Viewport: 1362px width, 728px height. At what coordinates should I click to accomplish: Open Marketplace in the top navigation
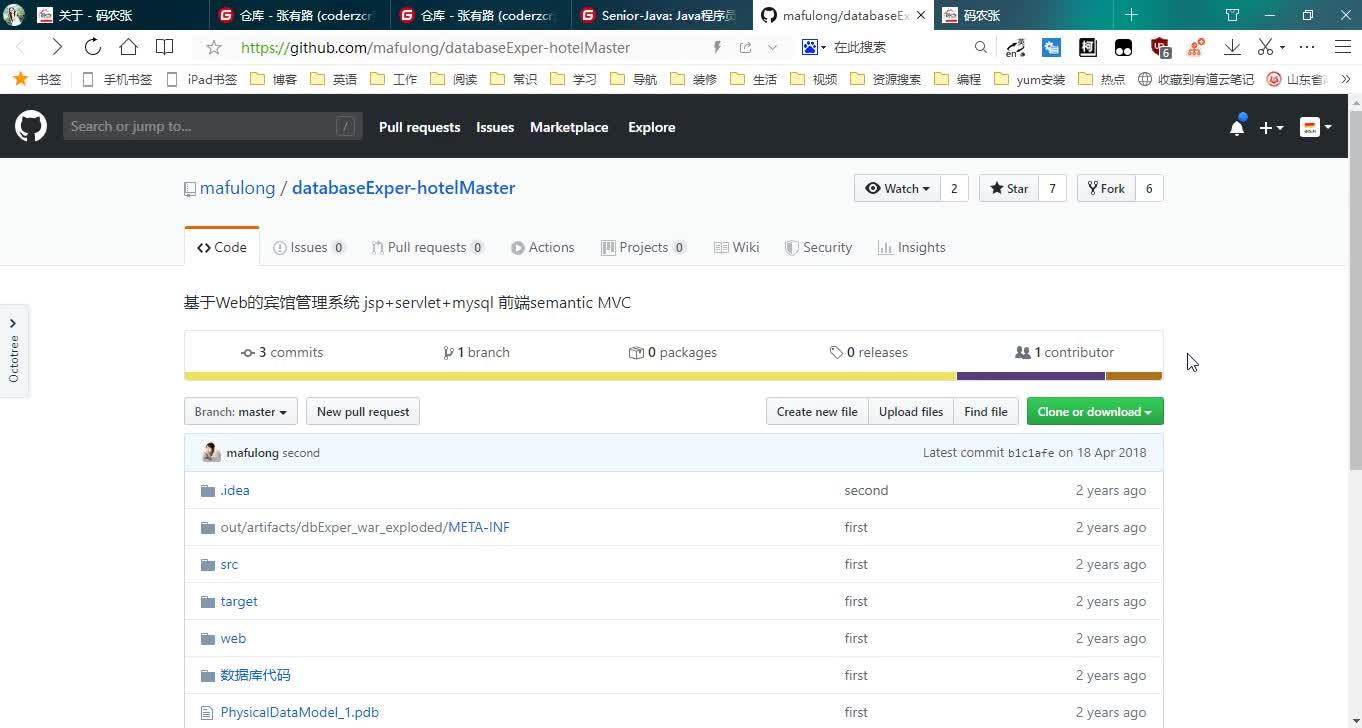tap(569, 127)
